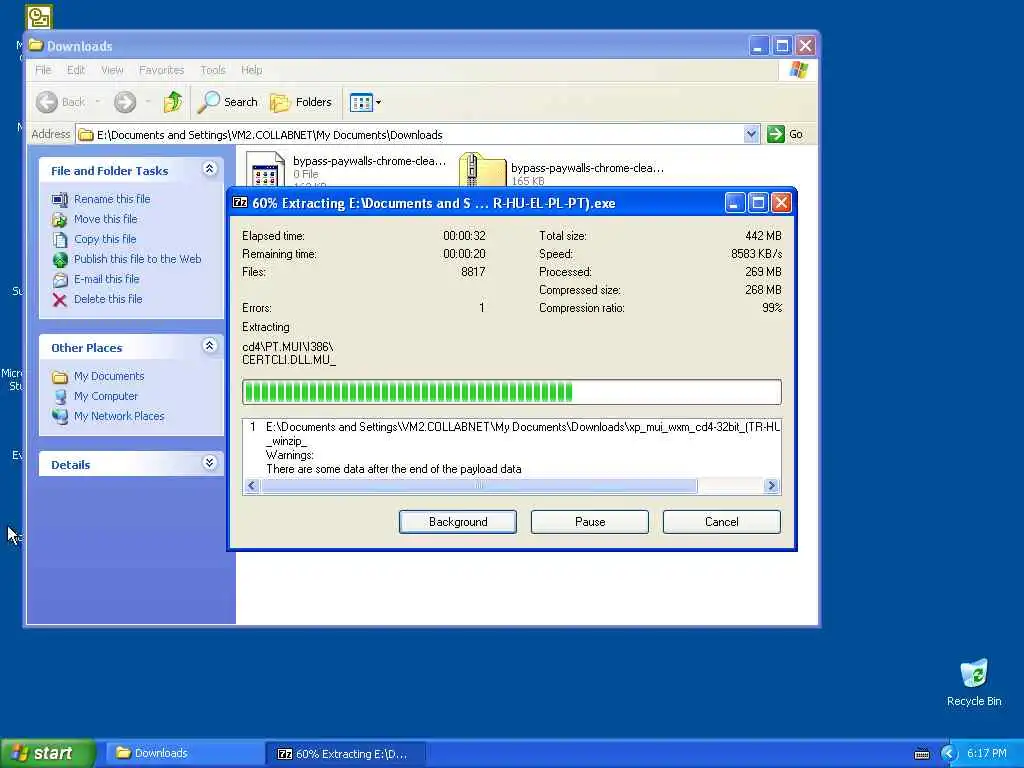Click the Move this file icon
The image size is (1024, 768).
[x=59, y=219]
